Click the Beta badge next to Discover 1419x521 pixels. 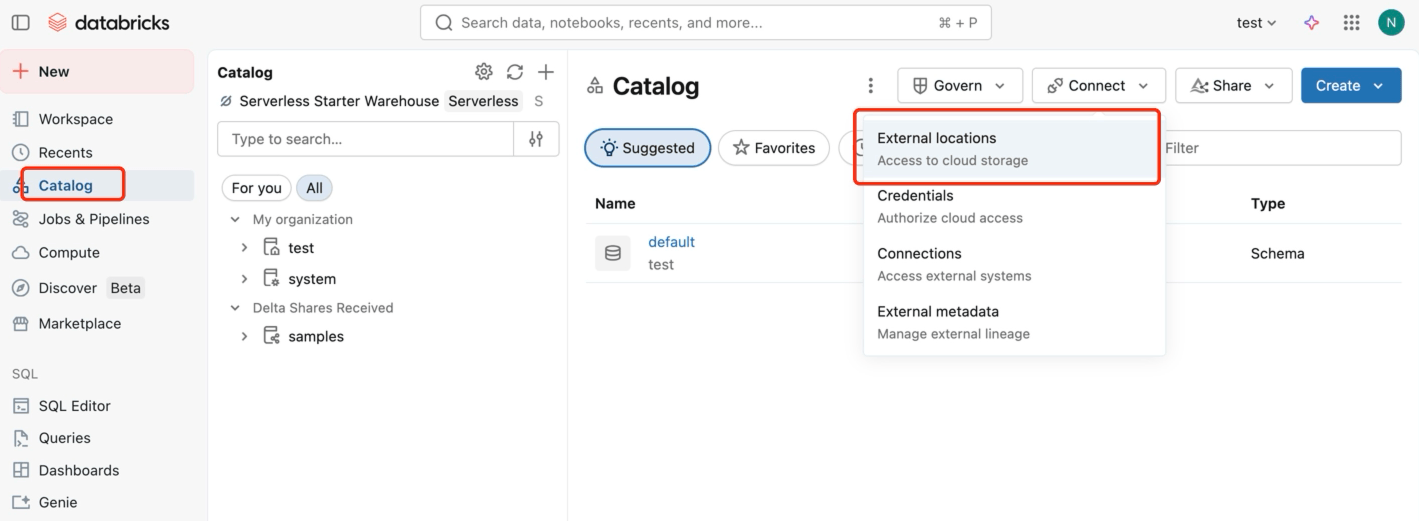[x=125, y=288]
